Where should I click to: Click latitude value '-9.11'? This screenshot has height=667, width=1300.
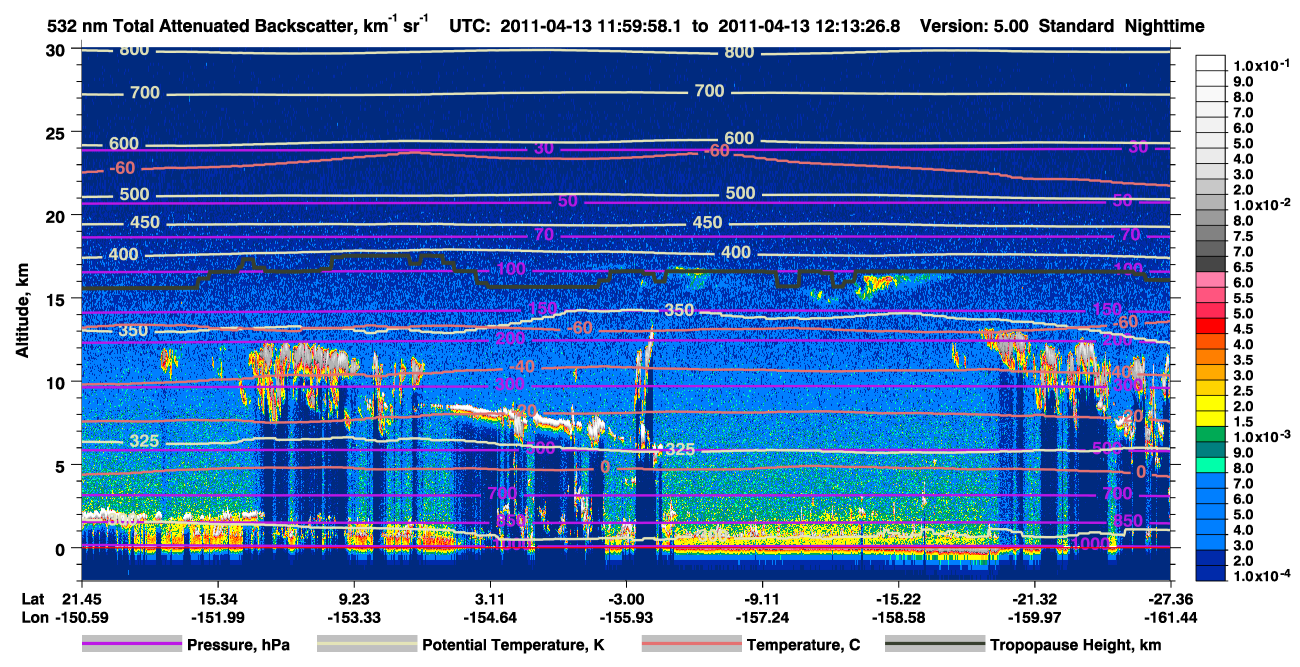(762, 597)
